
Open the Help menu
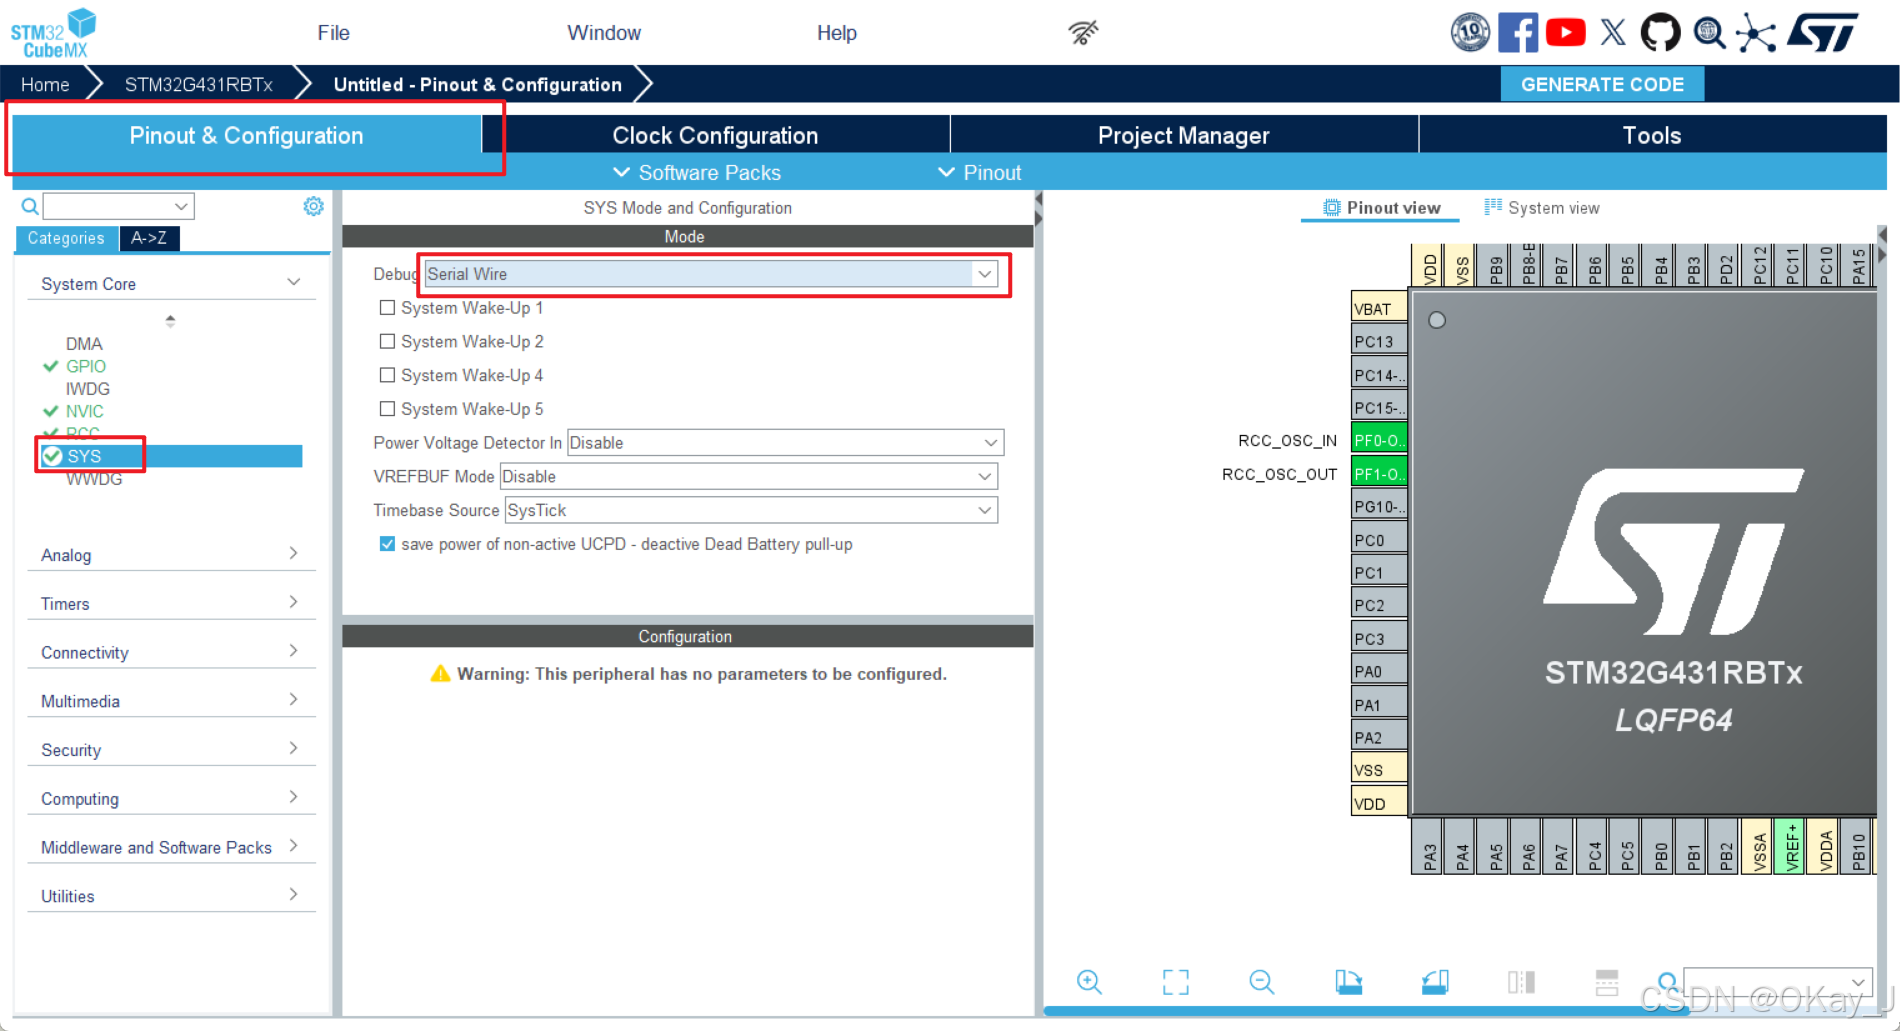pyautogui.click(x=836, y=33)
